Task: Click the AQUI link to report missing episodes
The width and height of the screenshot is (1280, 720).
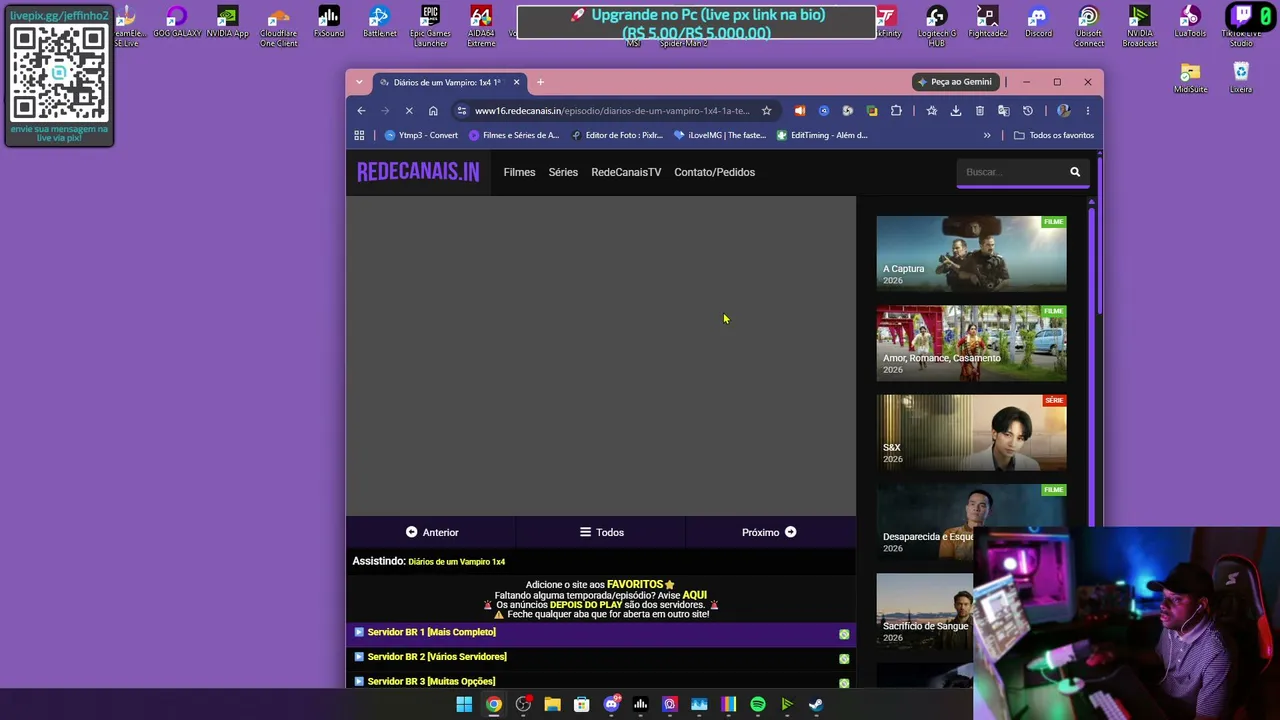Action: point(694,595)
